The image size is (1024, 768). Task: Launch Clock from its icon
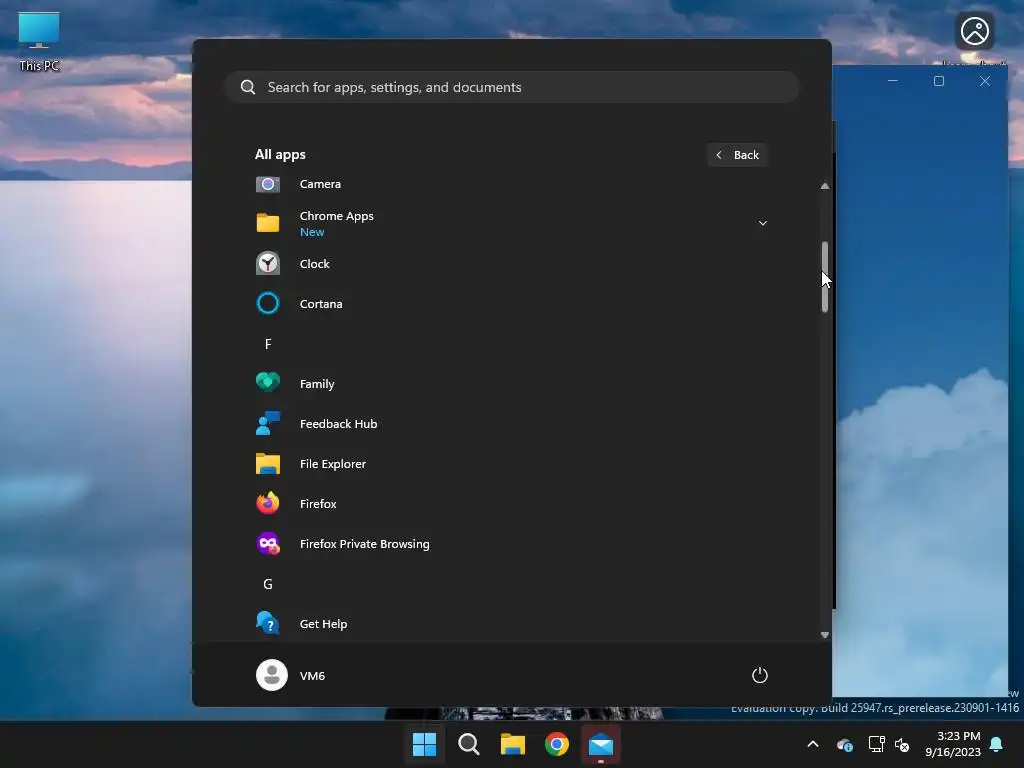(x=268, y=264)
